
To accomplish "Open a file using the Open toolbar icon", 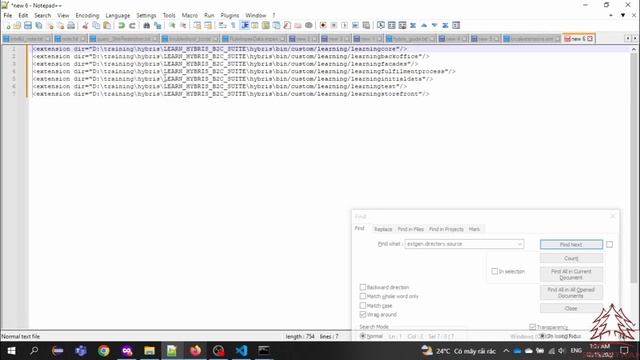I will (17, 26).
